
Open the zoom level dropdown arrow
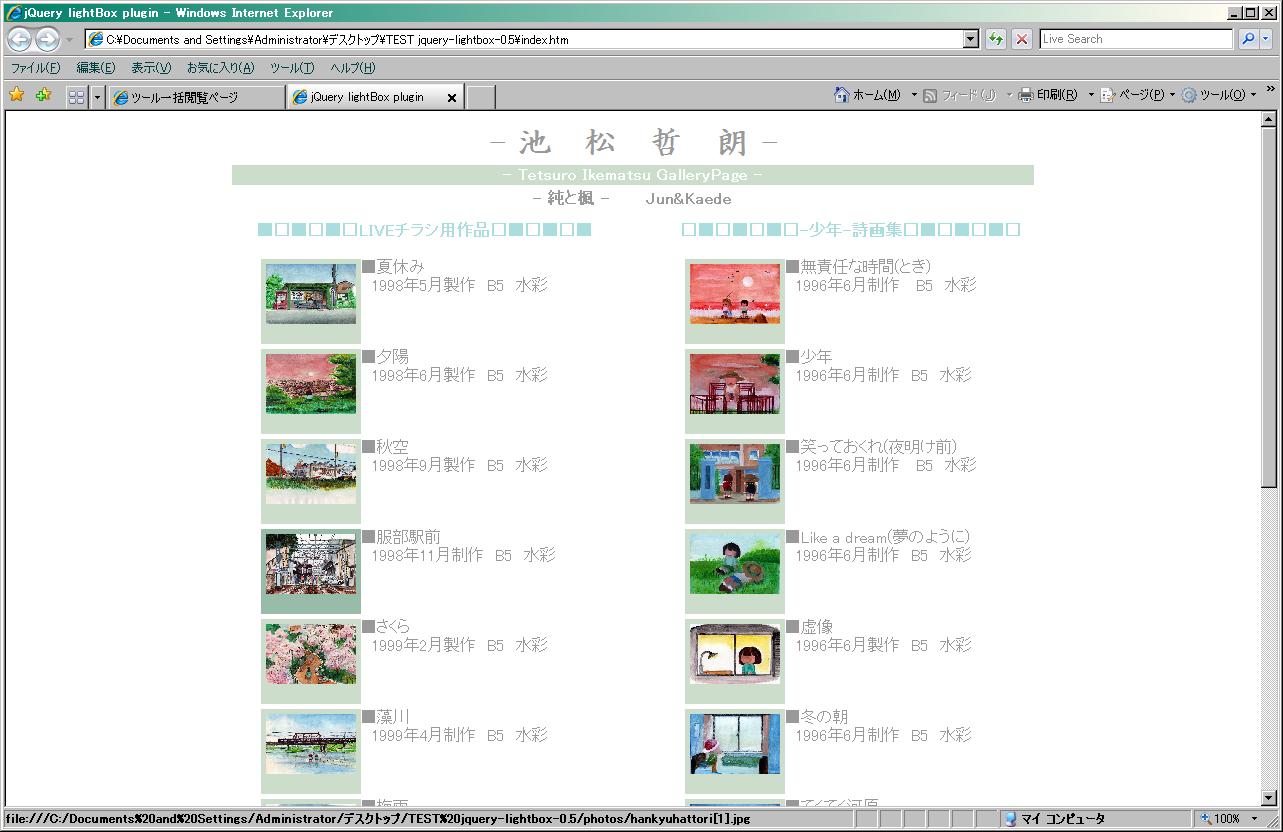tap(1255, 819)
